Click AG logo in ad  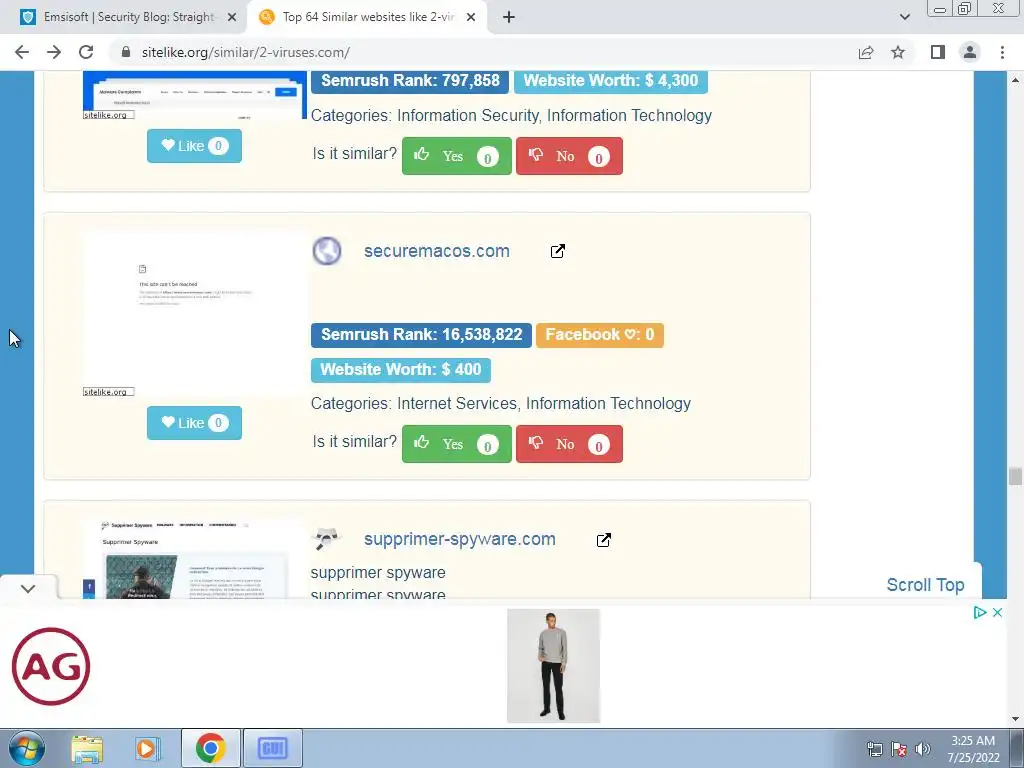(51, 666)
